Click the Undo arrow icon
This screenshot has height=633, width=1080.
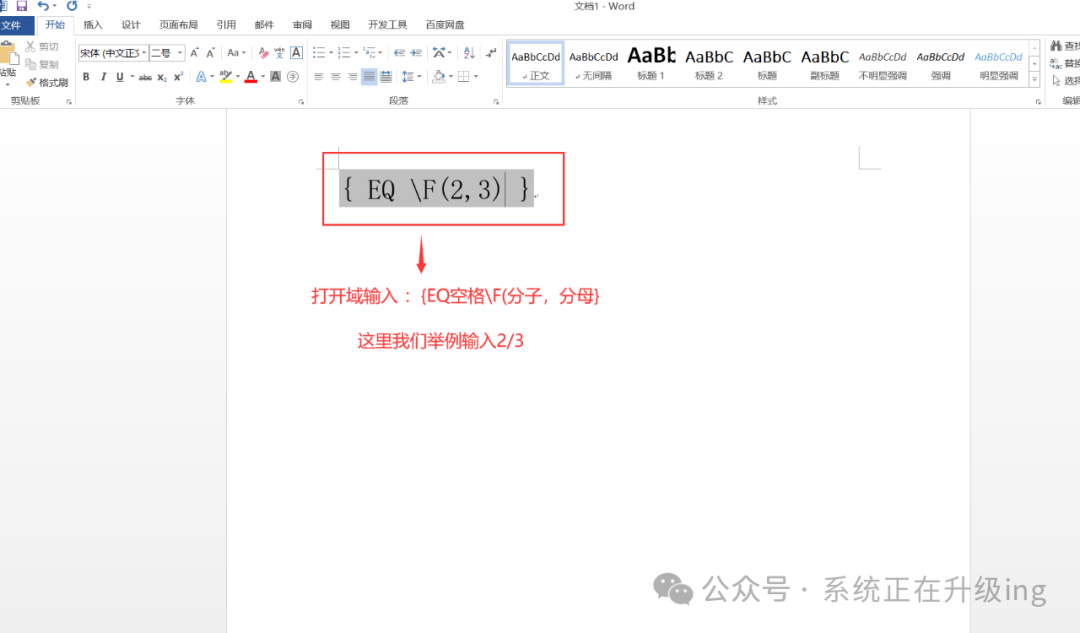tap(43, 6)
